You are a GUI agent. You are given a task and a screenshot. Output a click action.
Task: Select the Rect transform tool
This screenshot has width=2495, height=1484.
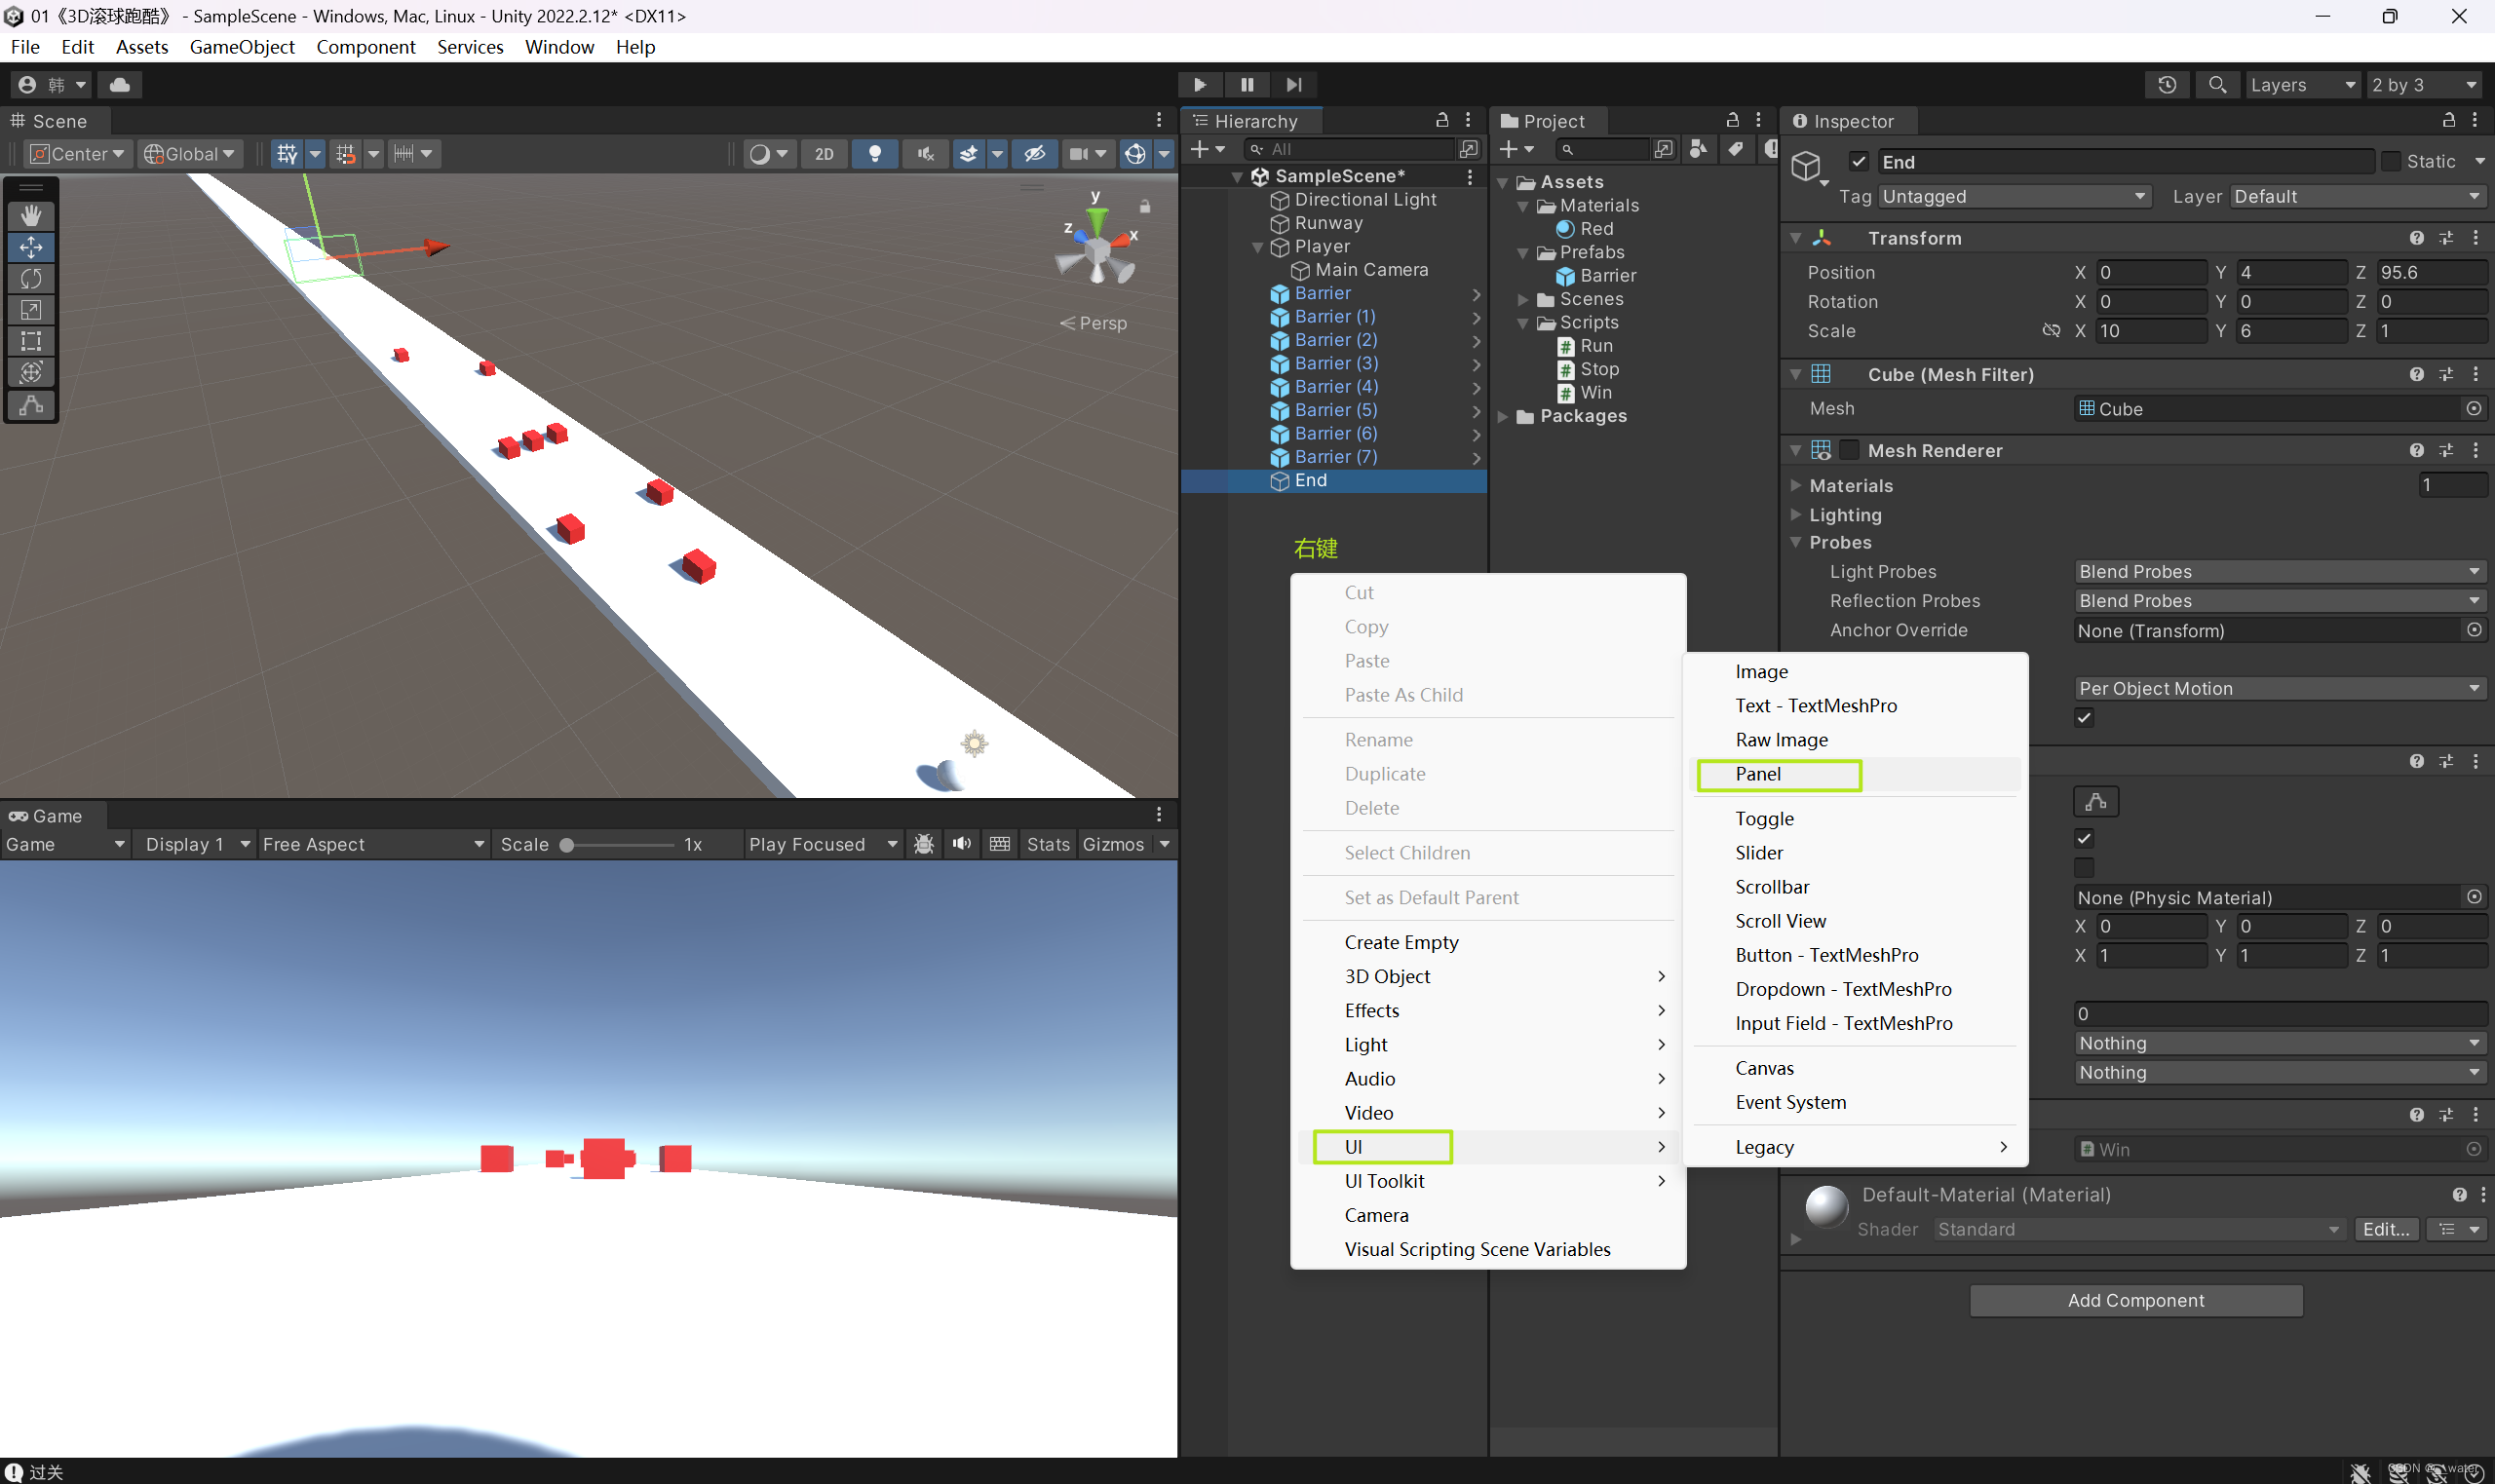(31, 341)
